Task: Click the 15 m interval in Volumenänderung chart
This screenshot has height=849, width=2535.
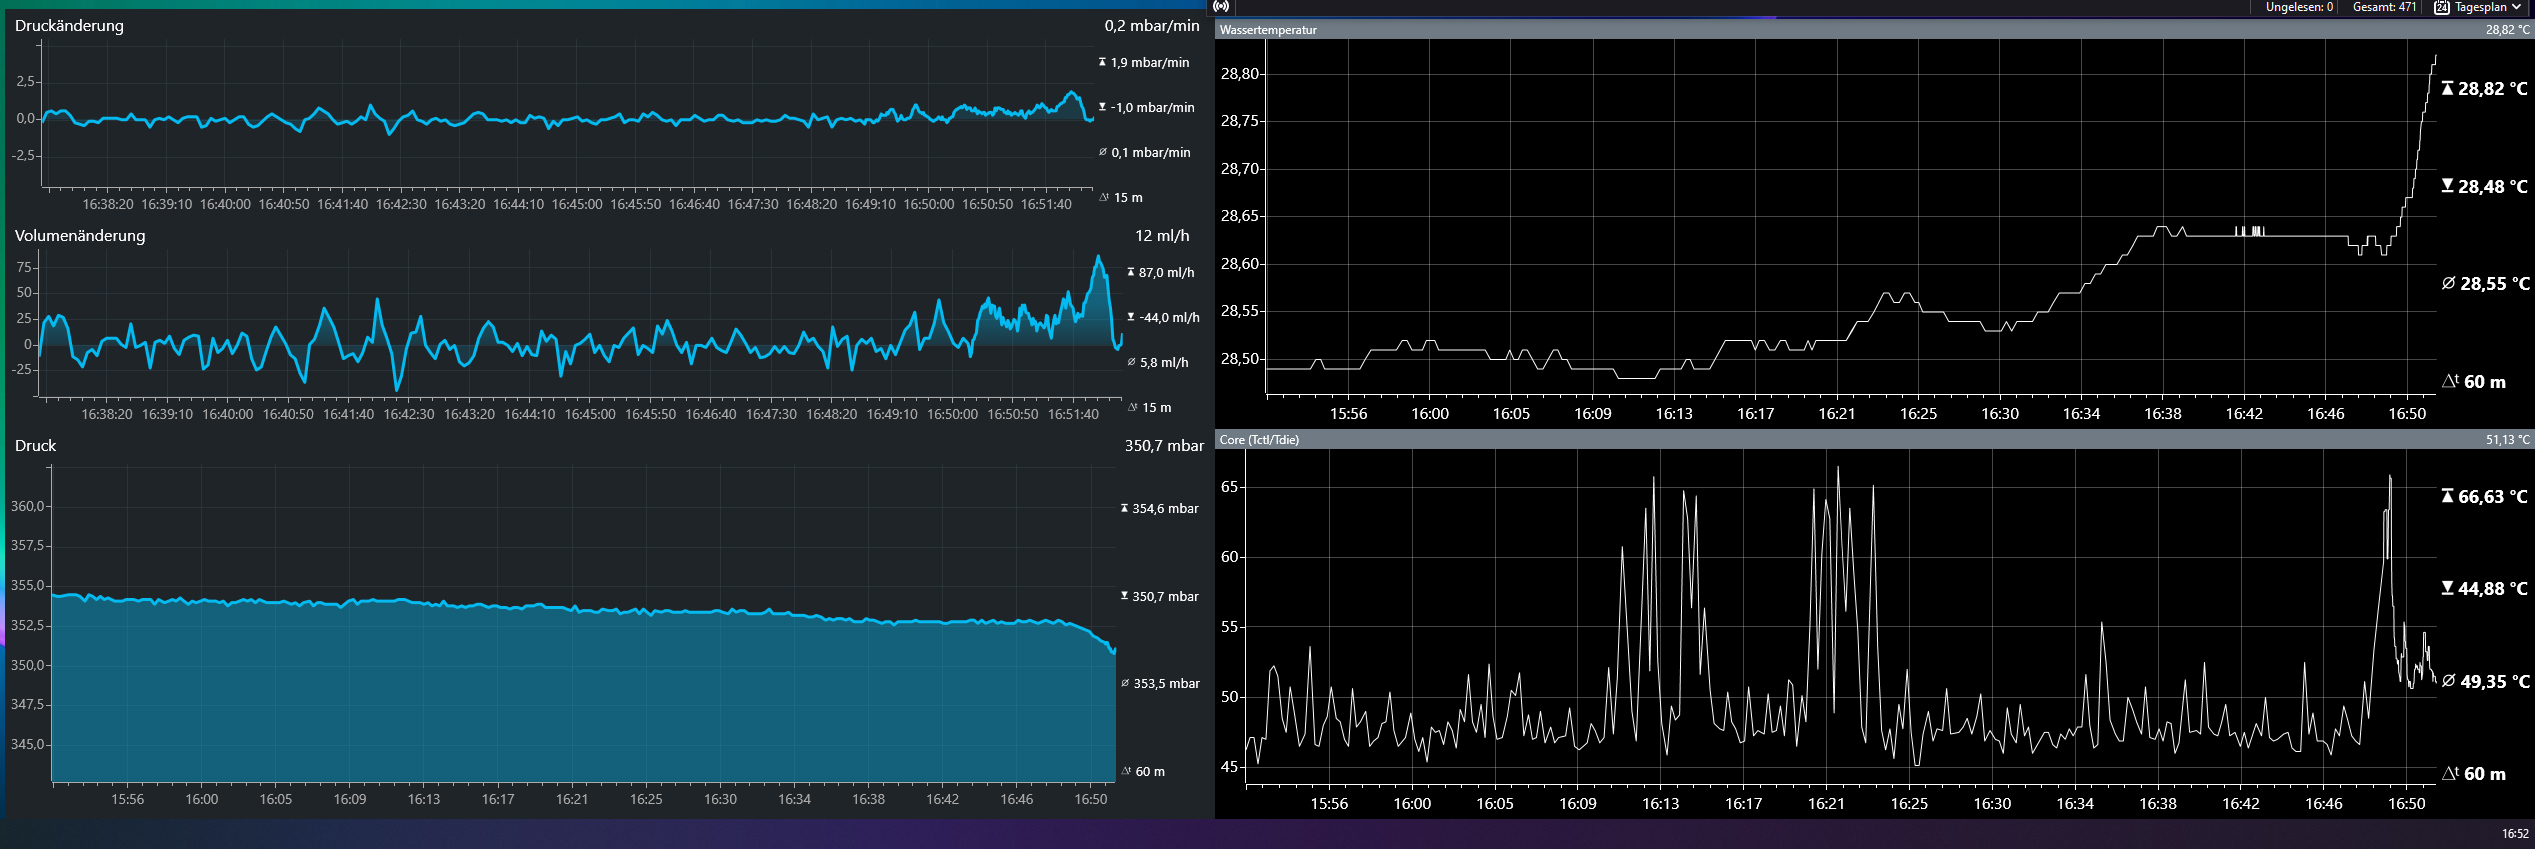Action: pyautogui.click(x=1157, y=408)
